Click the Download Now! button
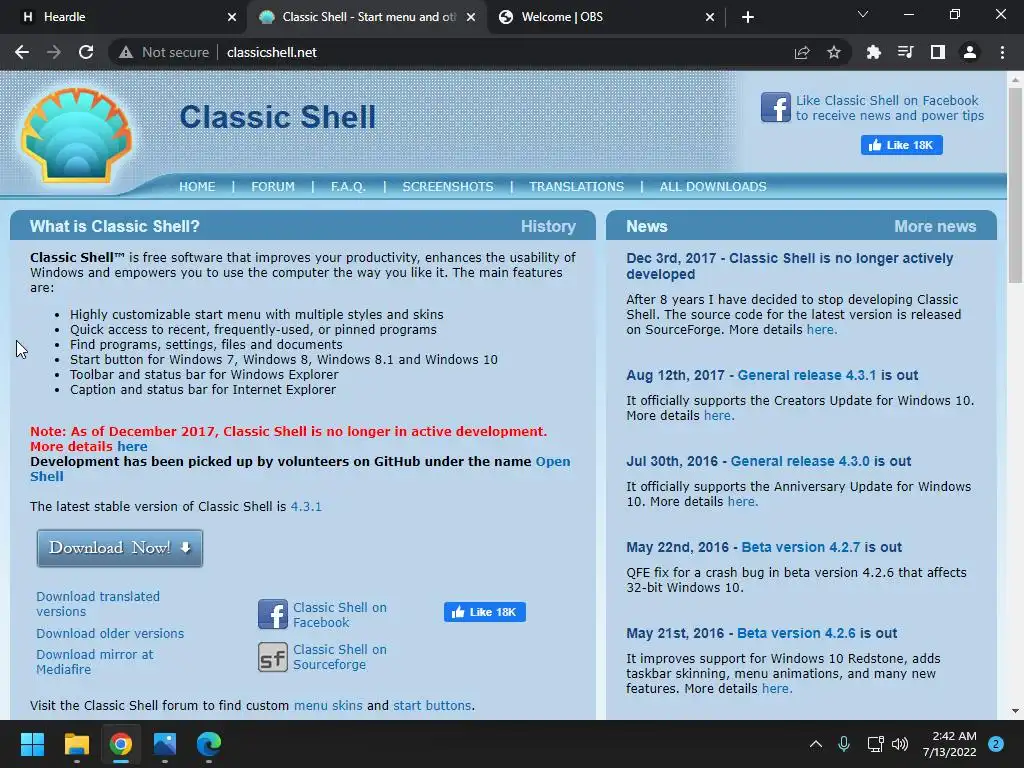 [x=120, y=548]
